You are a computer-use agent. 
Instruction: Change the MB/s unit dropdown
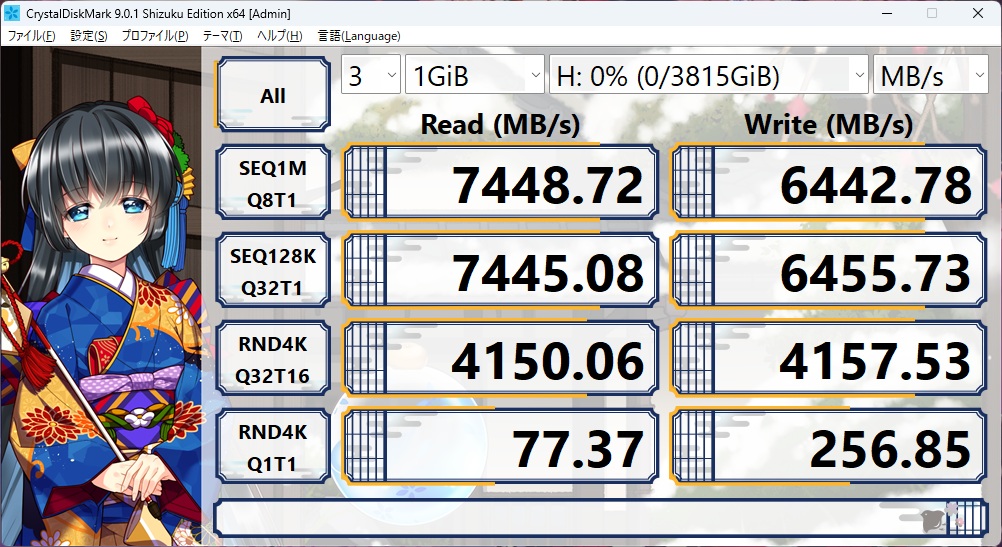point(931,76)
